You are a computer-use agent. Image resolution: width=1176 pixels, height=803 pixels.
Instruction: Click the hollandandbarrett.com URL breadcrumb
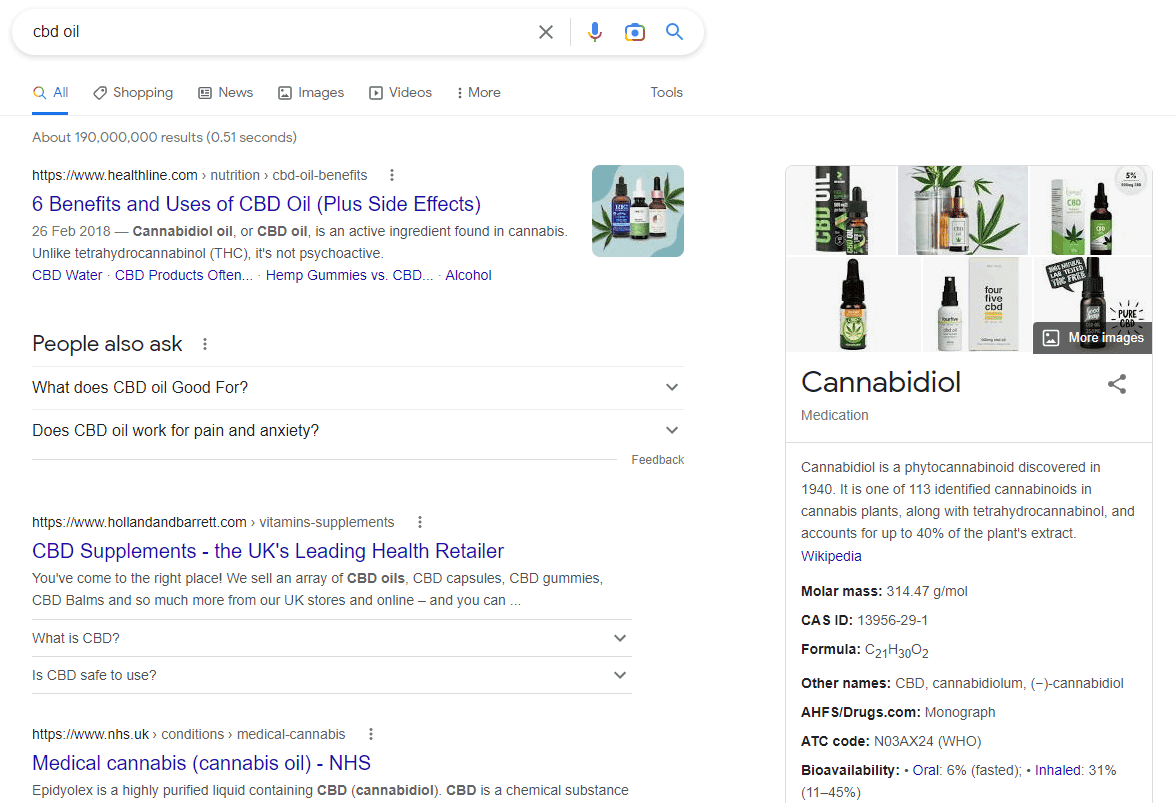coord(213,522)
